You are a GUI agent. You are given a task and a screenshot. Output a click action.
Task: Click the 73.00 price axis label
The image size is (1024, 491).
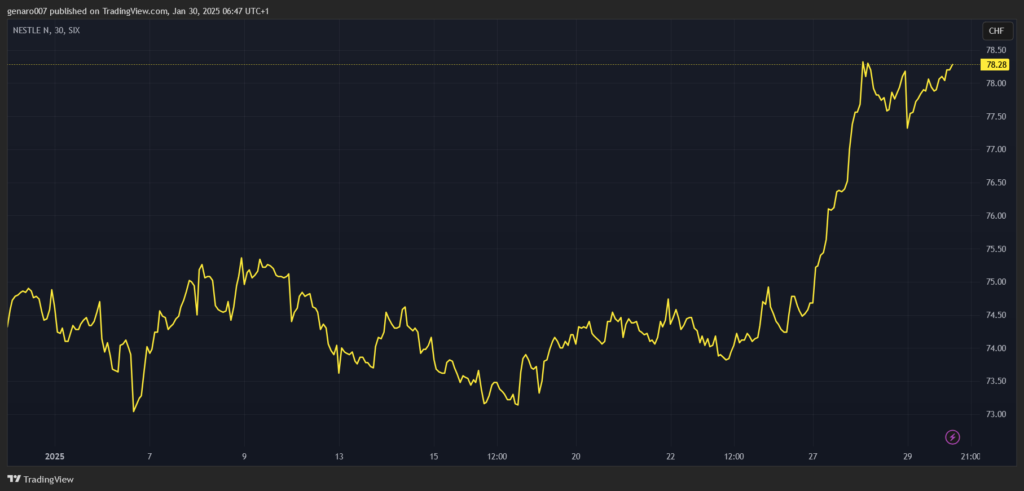coord(995,414)
